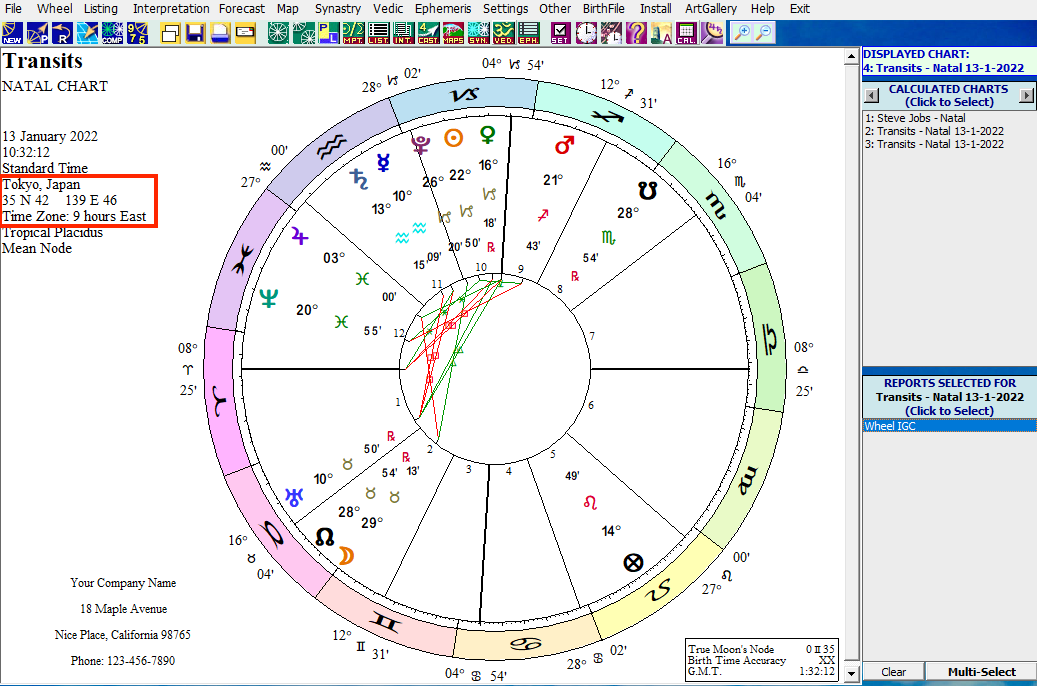Screen dimensions: 1037x686
Task: Open the CAST. forecast icon
Action: tap(429, 33)
